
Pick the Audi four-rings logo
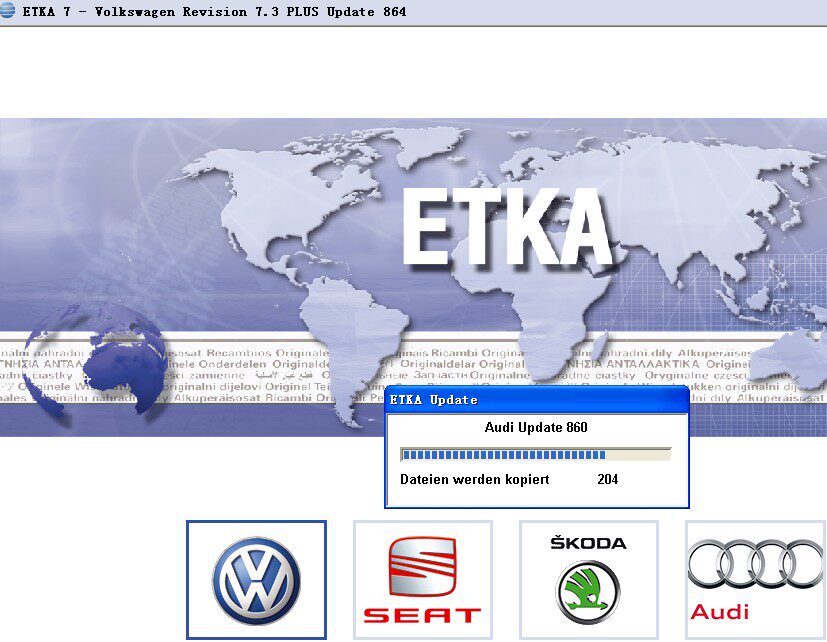click(x=755, y=580)
